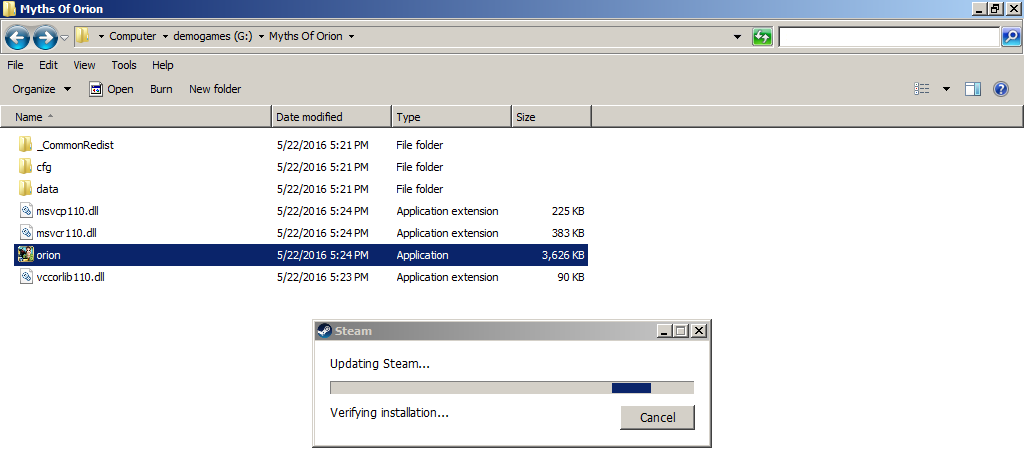Click the folder icon in address bar

point(82,36)
